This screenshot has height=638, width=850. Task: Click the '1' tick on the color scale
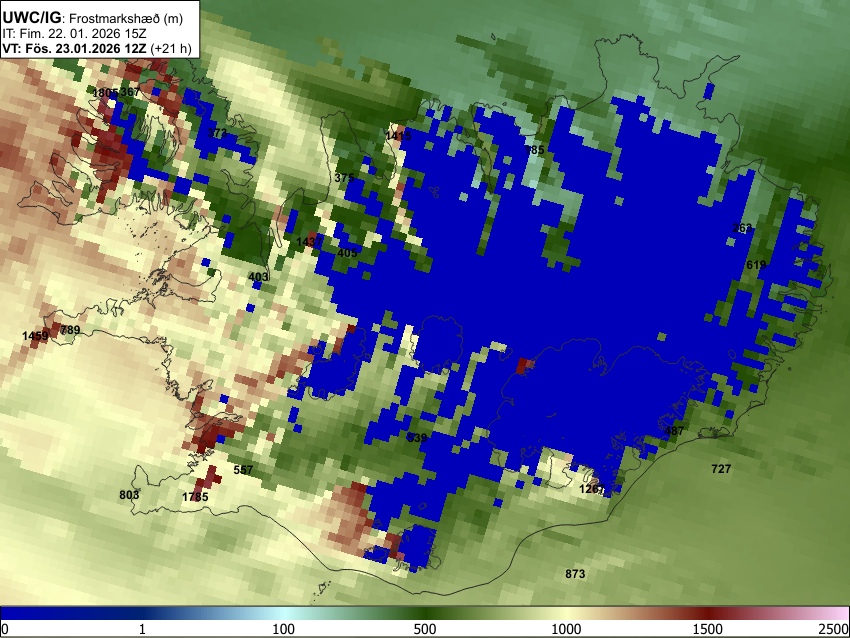(x=142, y=629)
